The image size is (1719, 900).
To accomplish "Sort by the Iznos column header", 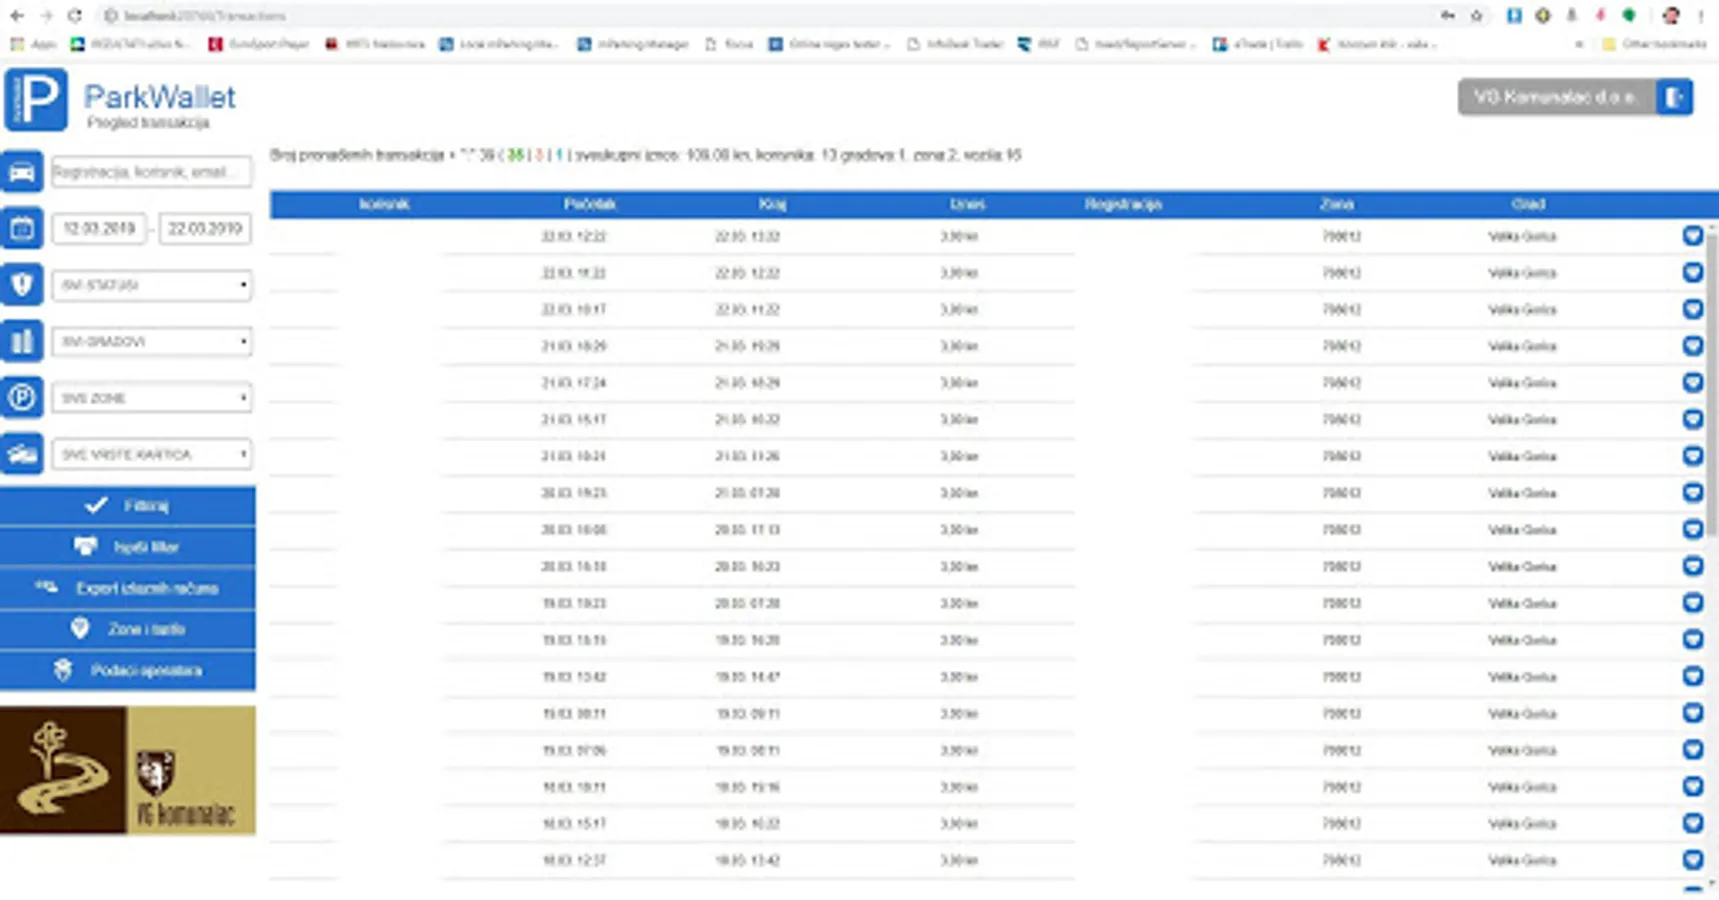I will coord(967,204).
